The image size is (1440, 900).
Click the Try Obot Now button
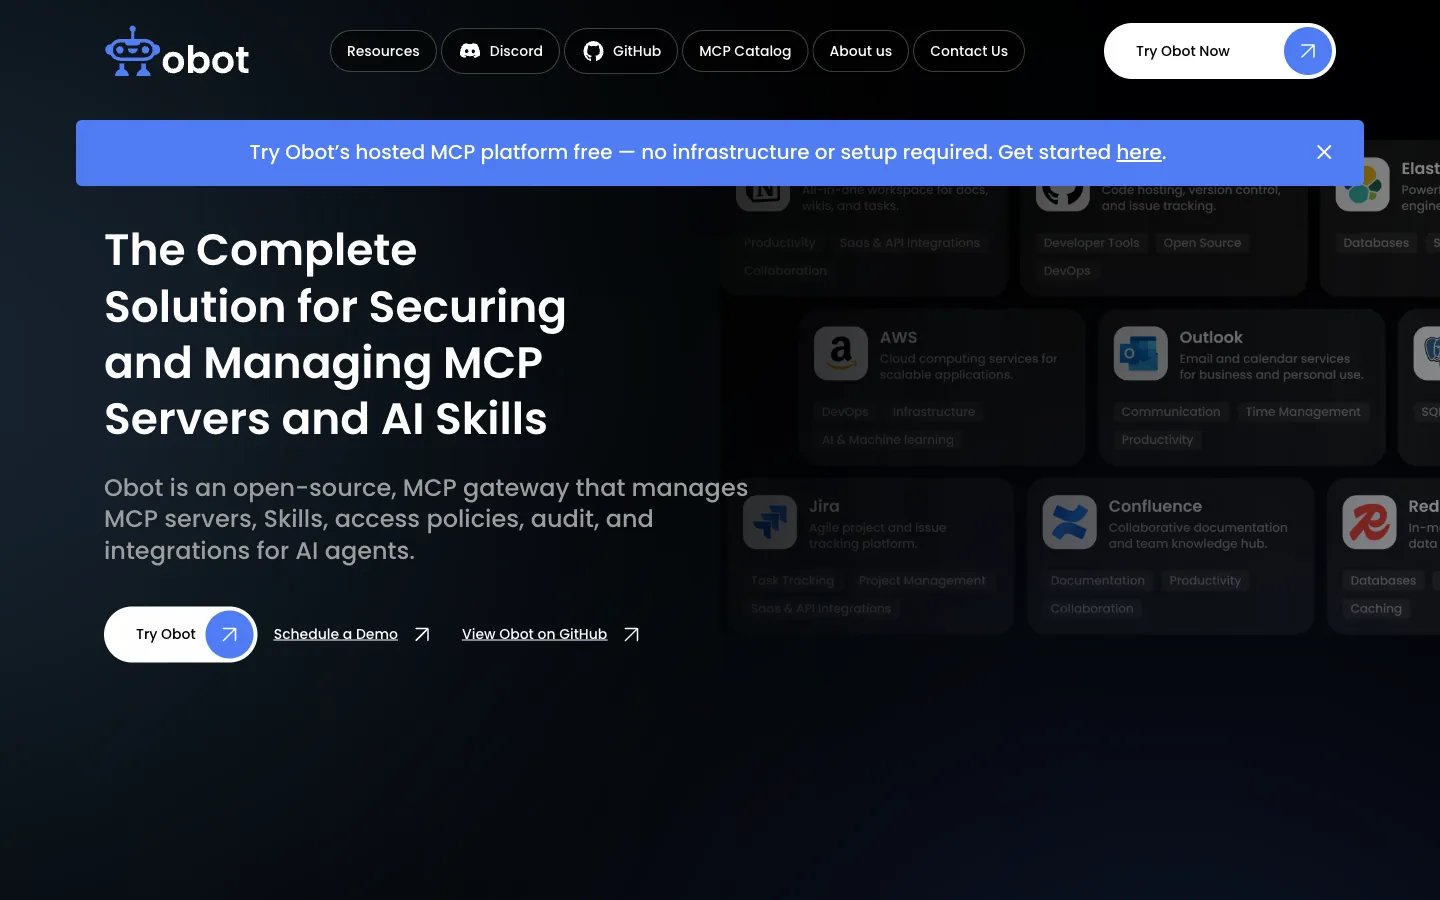[1219, 51]
